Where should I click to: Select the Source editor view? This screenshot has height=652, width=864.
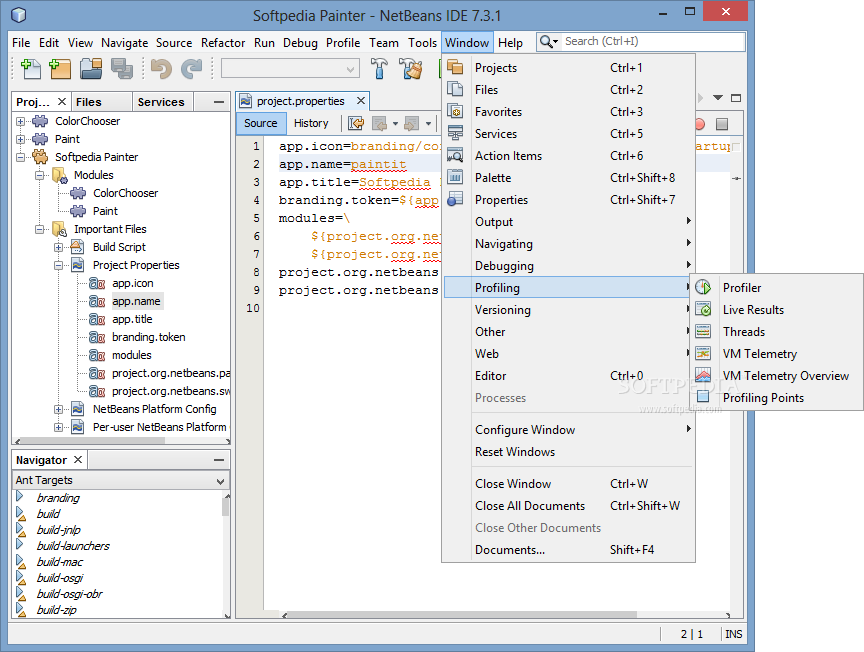261,123
